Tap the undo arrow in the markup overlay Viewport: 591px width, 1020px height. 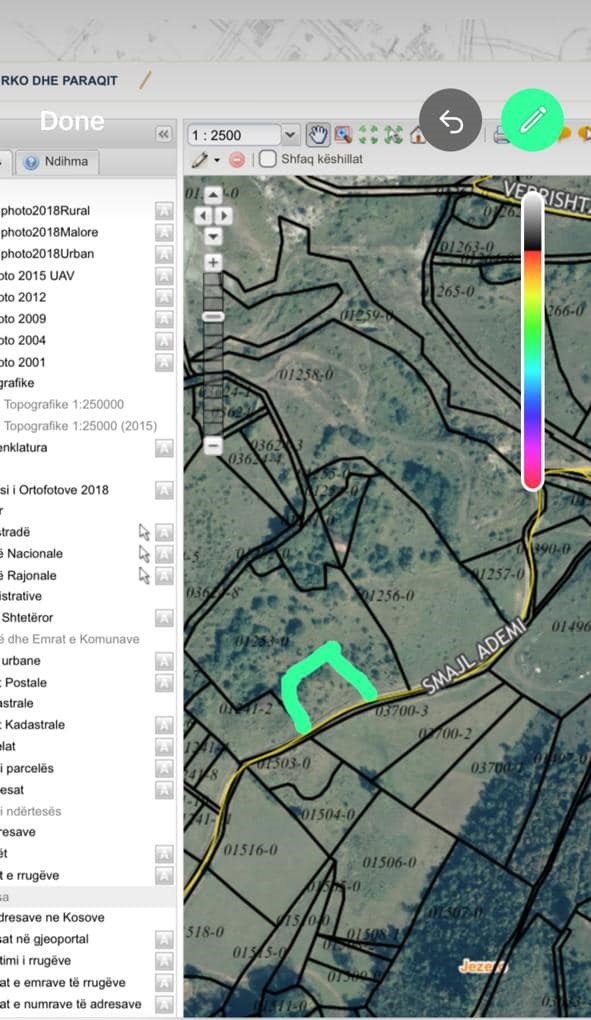point(451,120)
